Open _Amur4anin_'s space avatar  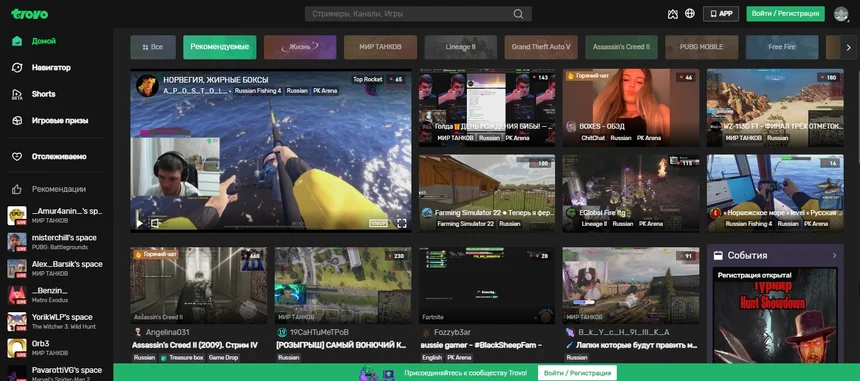pyautogui.click(x=17, y=215)
